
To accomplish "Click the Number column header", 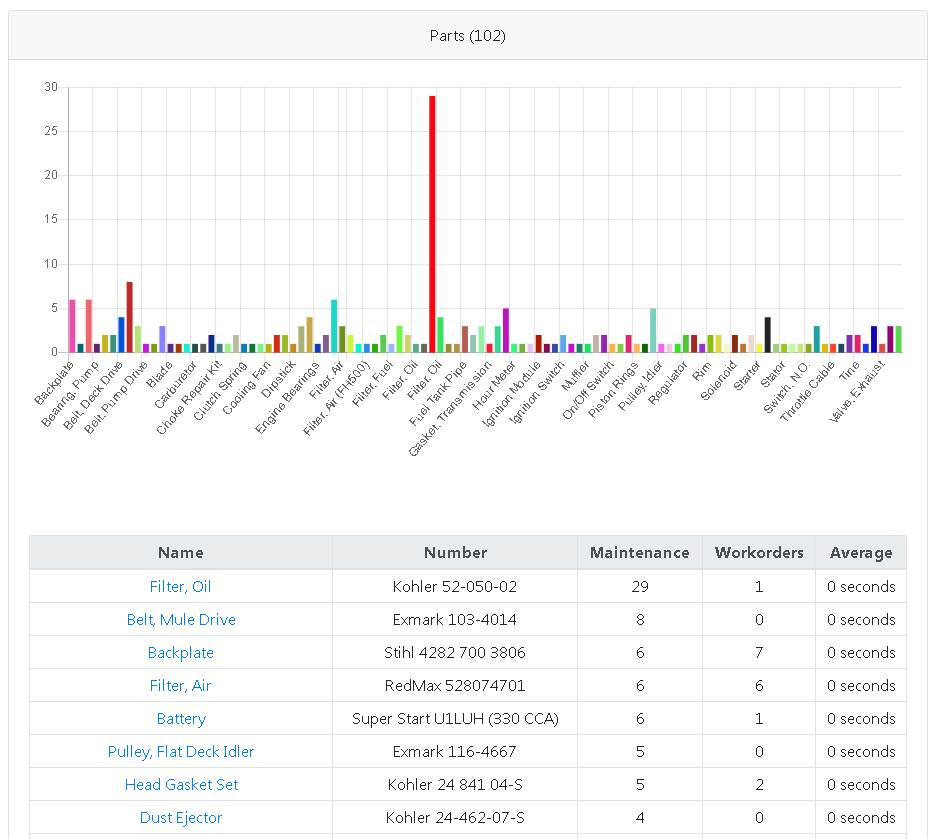I will pos(455,553).
